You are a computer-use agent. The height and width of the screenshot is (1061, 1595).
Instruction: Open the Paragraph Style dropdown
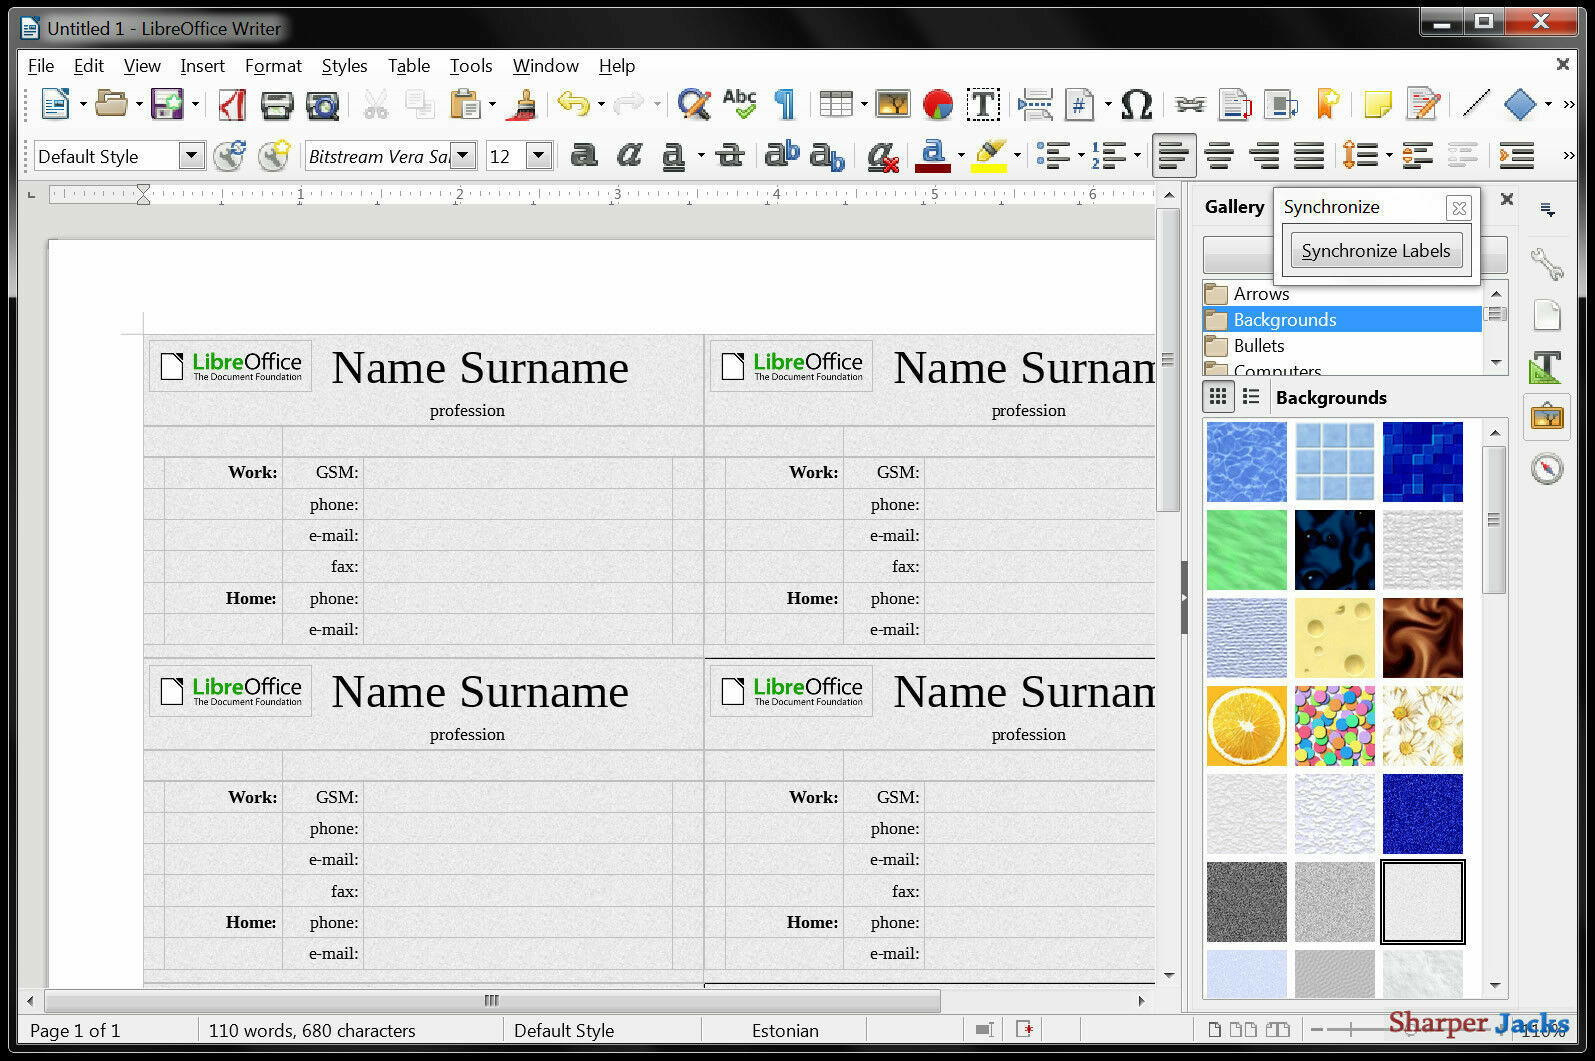[191, 156]
